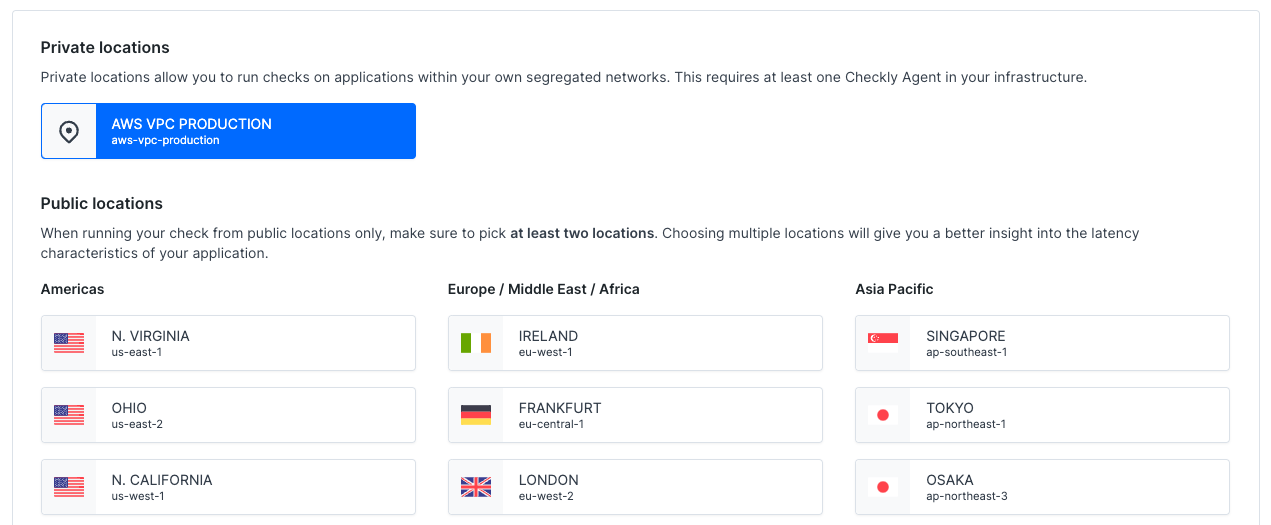Select the N. Virginia us-east-1 location
Screen dimensions: 1271x525
(255, 343)
